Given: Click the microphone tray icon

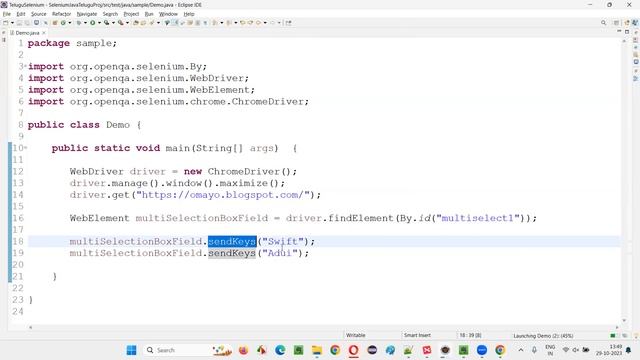Looking at the screenshot, I should 534,350.
